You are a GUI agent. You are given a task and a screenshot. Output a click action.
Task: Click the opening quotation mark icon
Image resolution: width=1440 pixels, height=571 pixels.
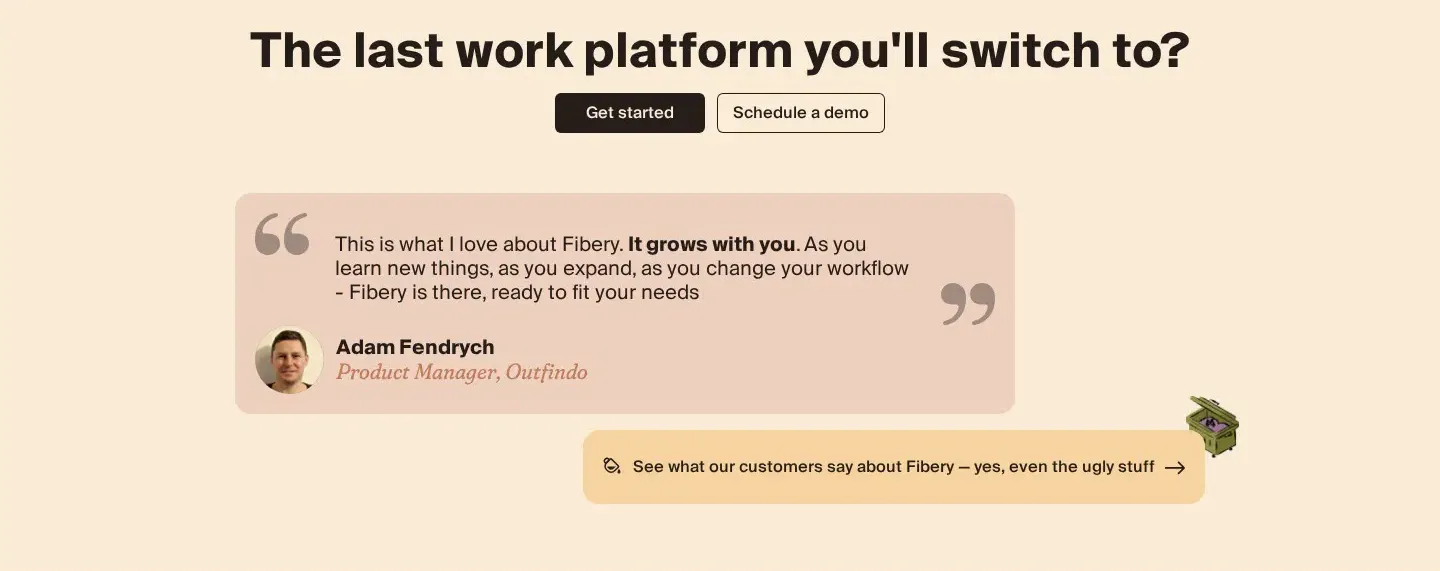point(282,234)
